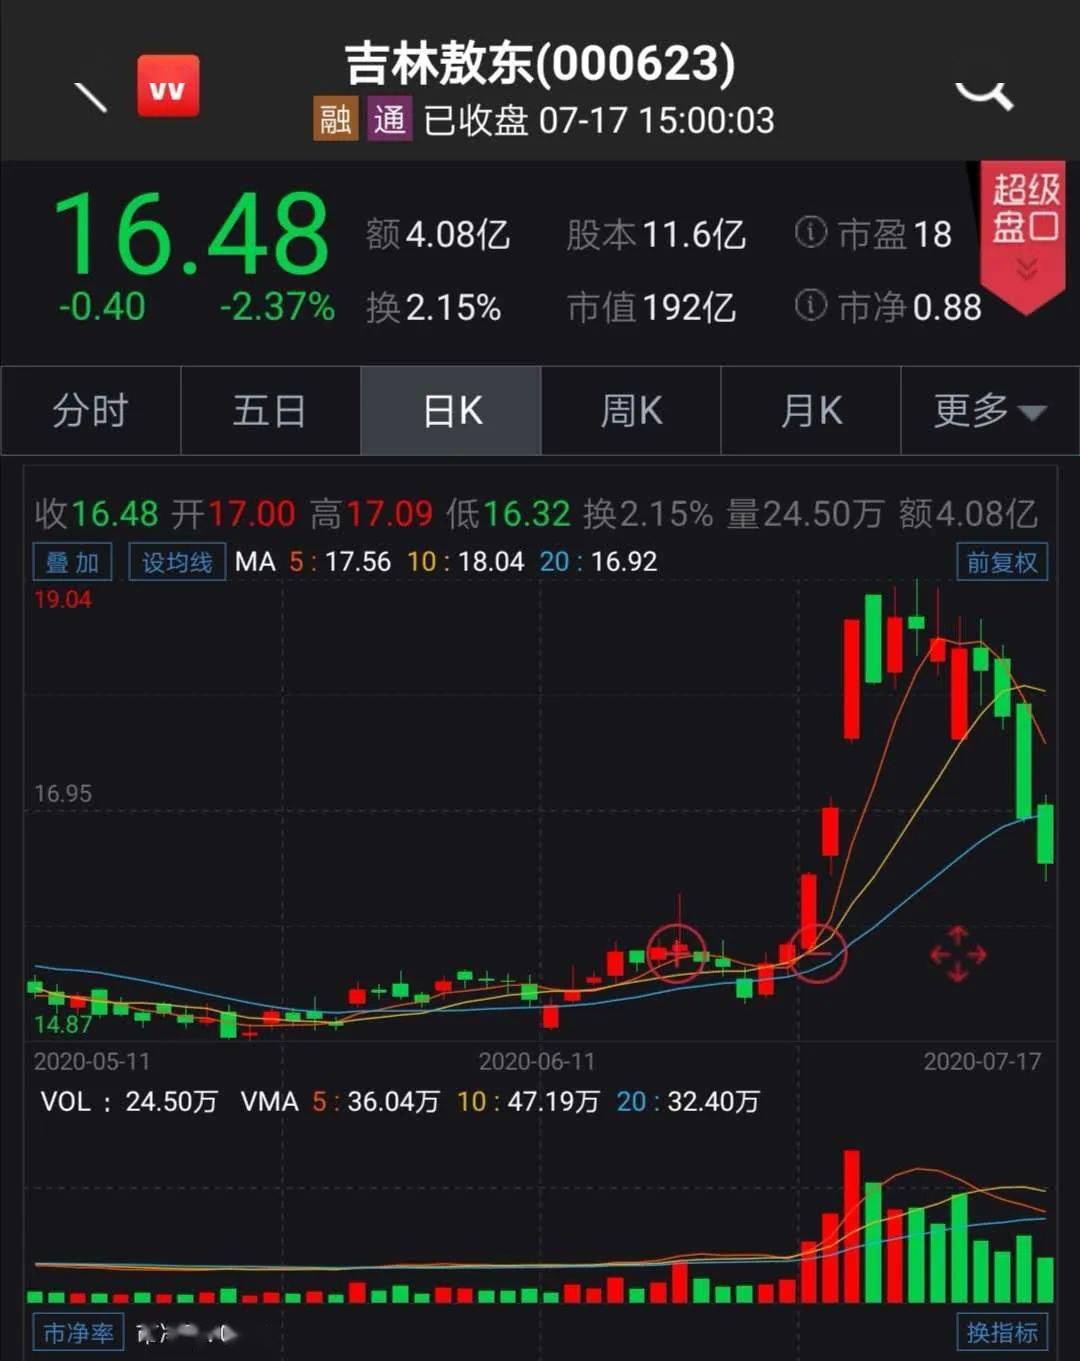The image size is (1080, 1361).
Task: Toggle 叠加 overlay mode
Action: (x=72, y=561)
